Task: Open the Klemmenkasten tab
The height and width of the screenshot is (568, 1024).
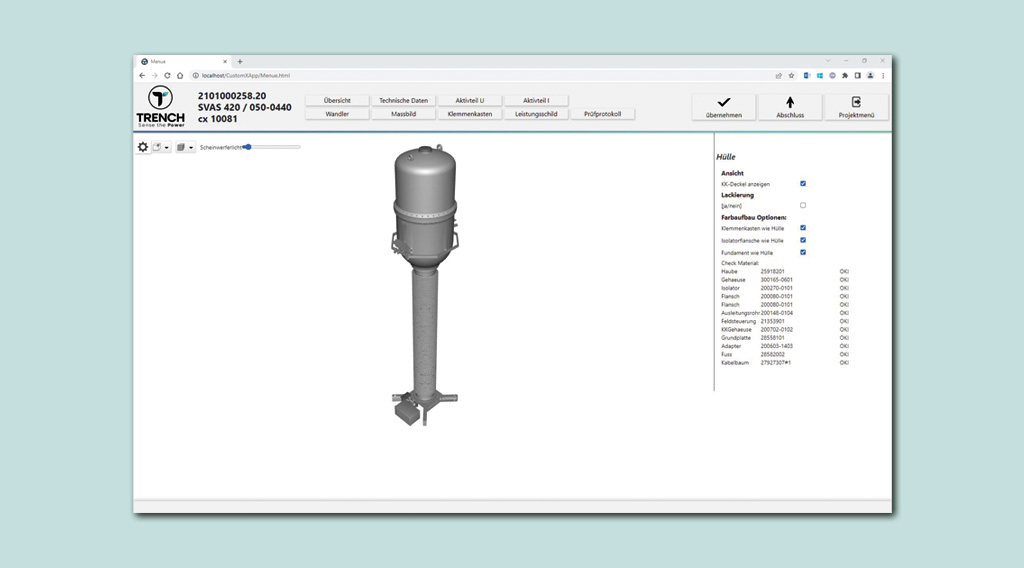Action: (469, 114)
